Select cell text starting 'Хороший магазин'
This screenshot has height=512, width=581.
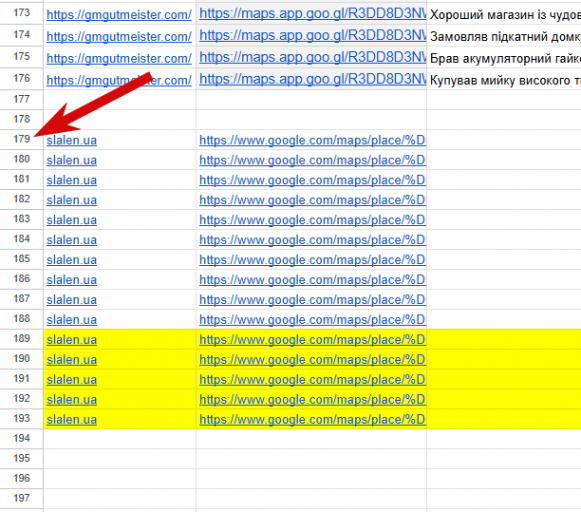coord(505,15)
